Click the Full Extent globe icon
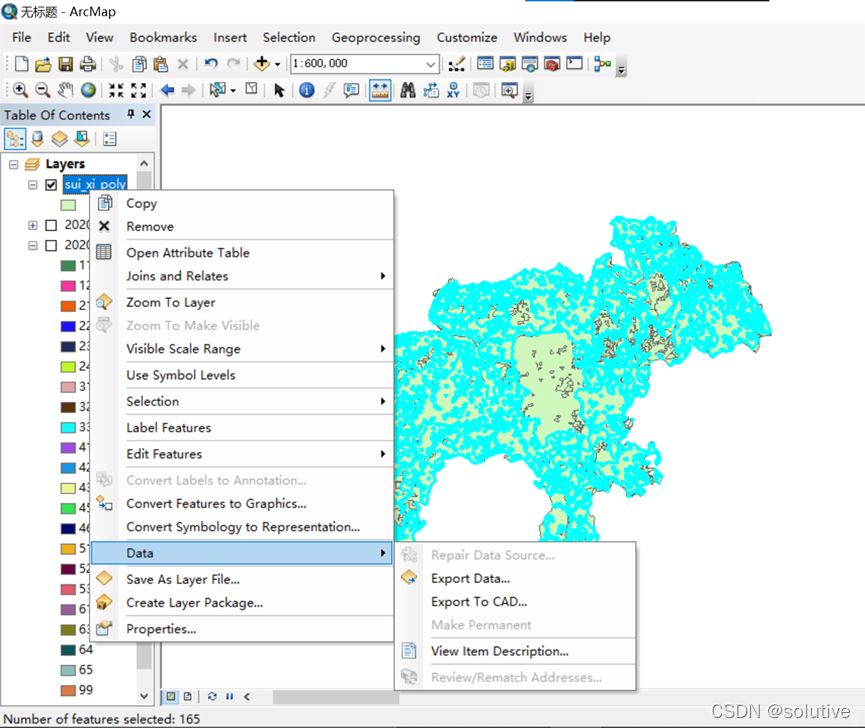The width and height of the screenshot is (865, 728). click(88, 90)
